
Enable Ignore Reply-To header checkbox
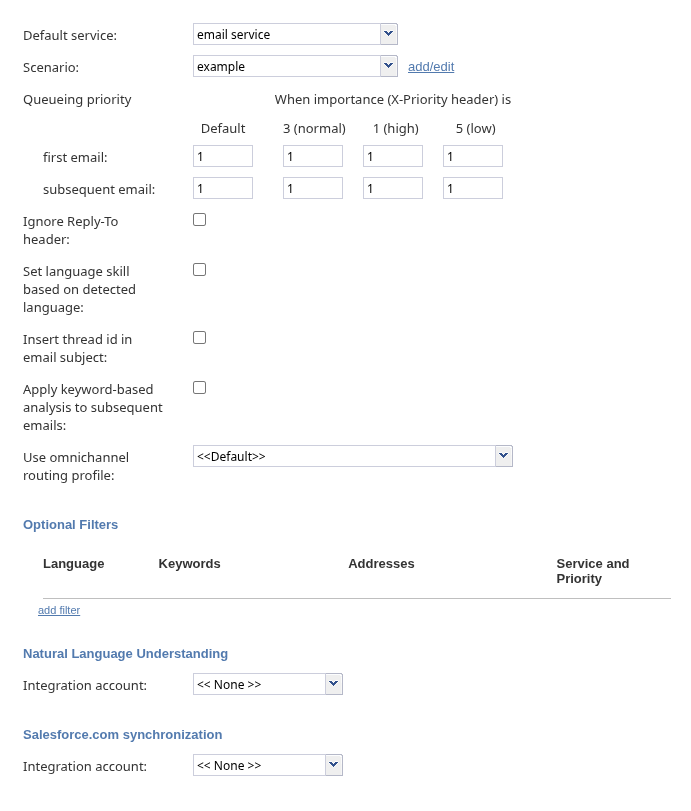click(x=200, y=220)
